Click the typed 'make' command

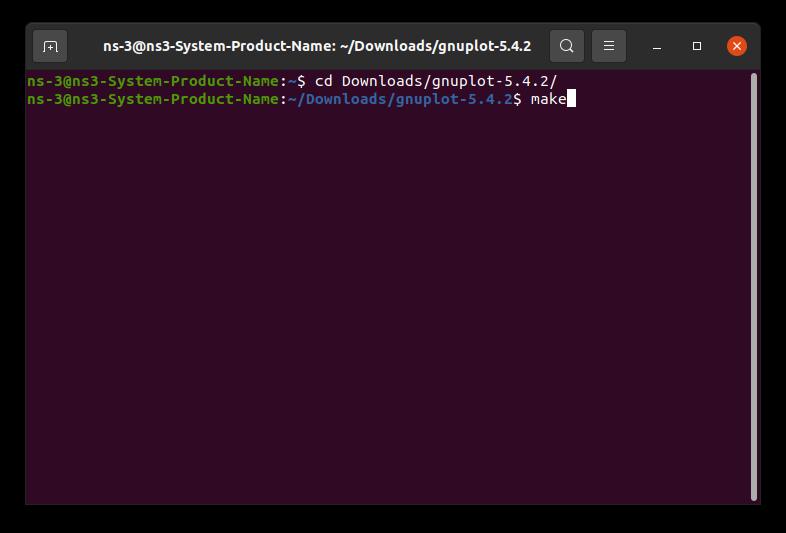coord(548,99)
